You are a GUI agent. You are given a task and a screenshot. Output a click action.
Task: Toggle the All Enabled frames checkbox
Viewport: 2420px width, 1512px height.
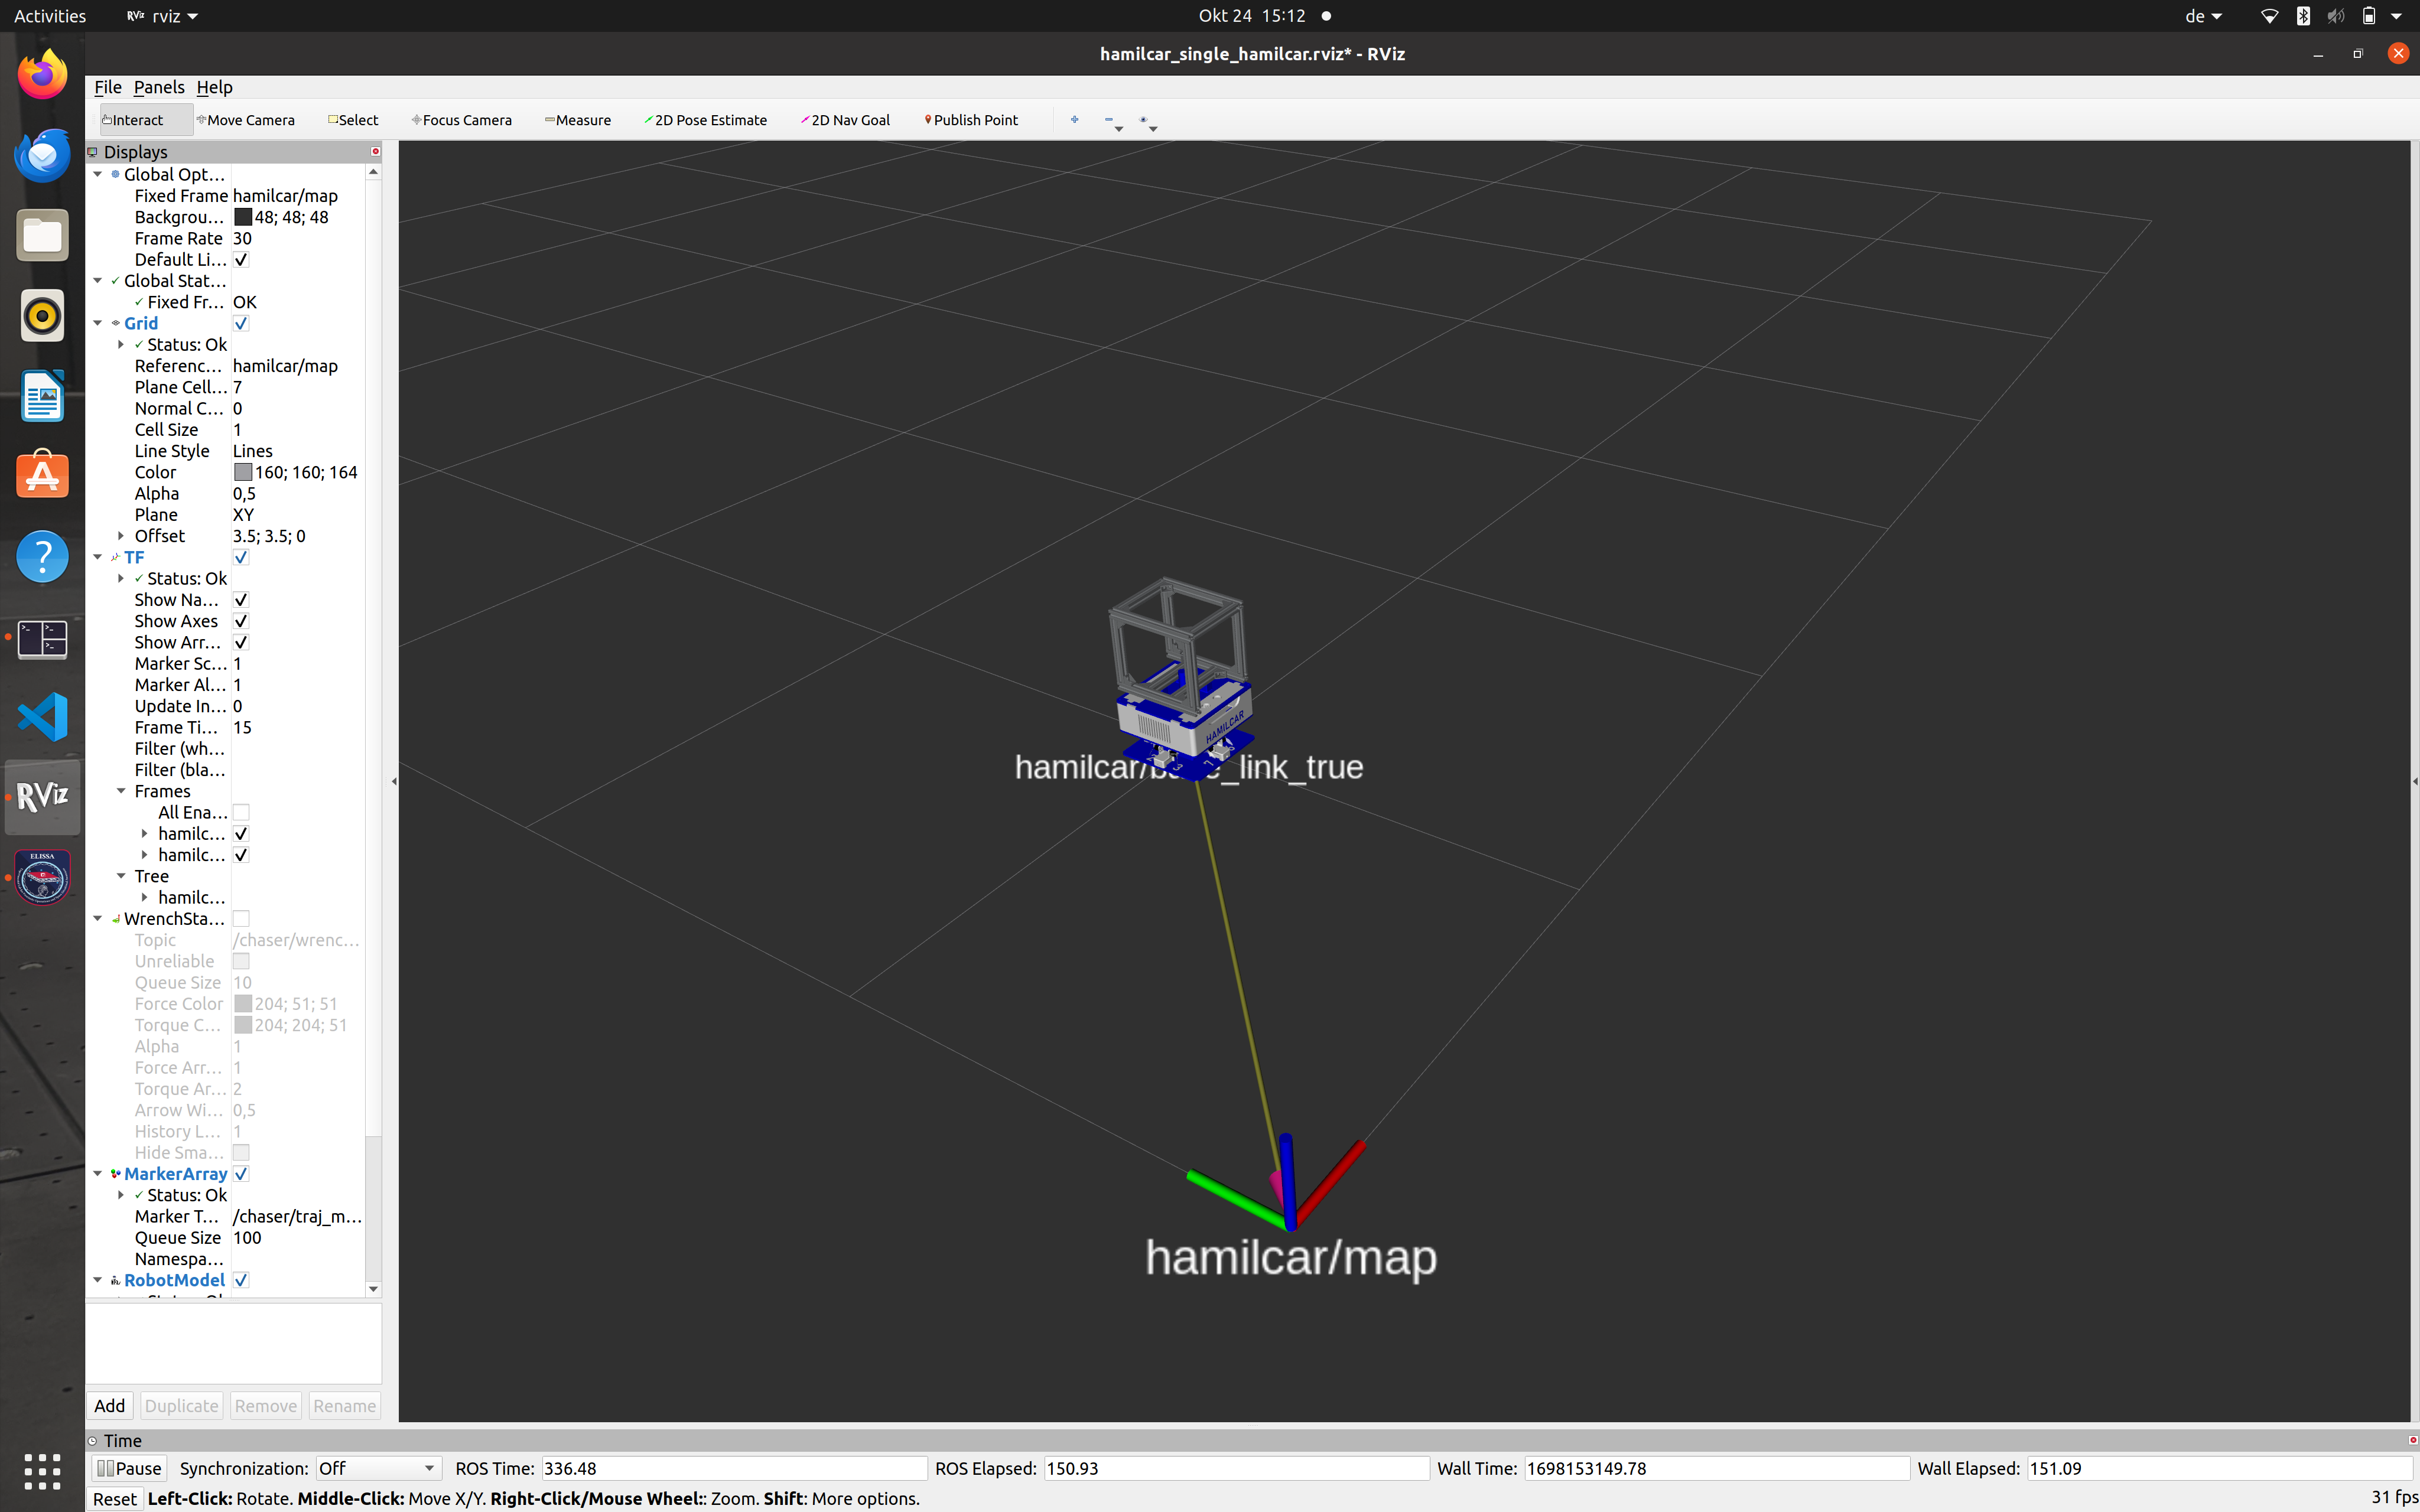click(241, 812)
